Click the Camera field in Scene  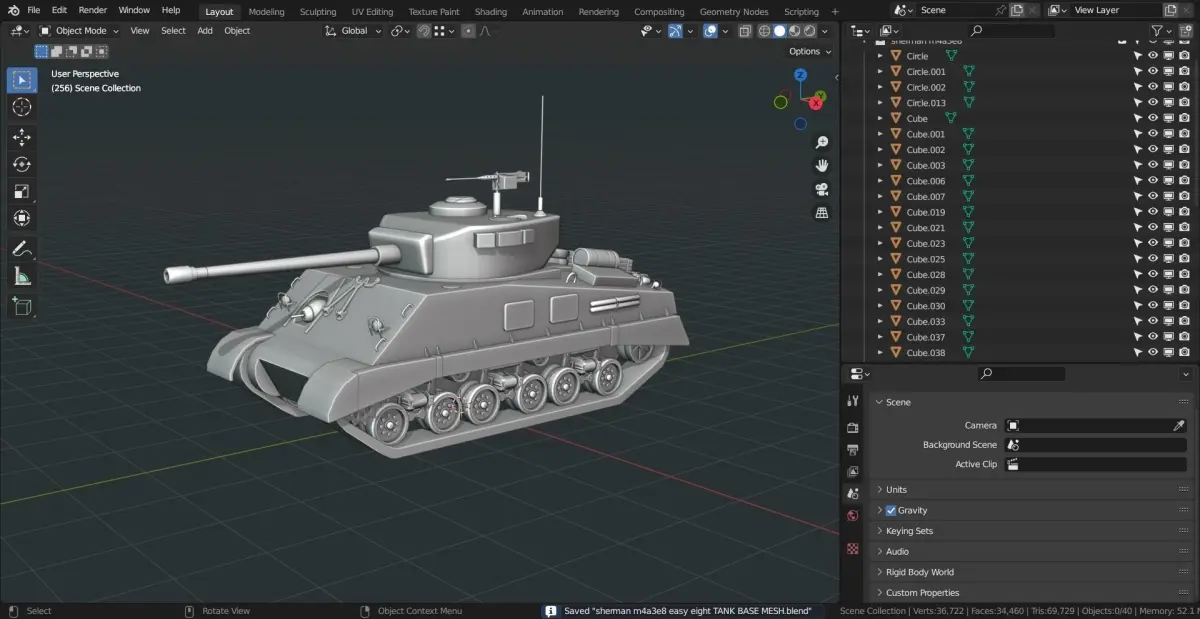pos(1096,425)
